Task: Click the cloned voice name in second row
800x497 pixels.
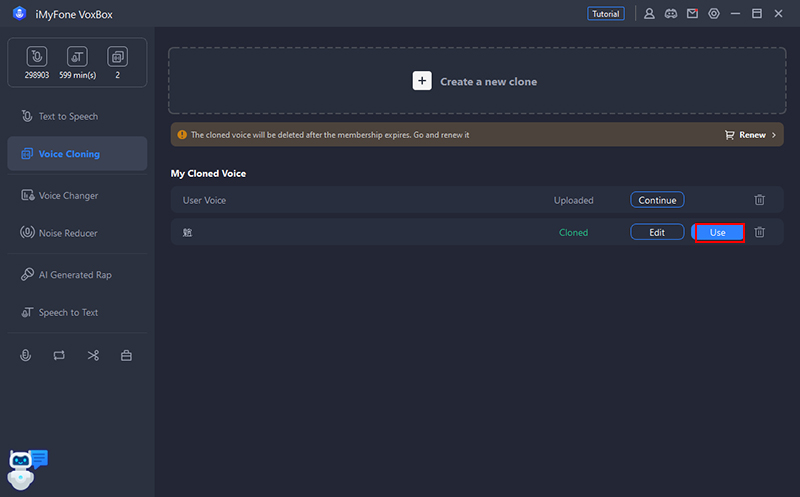Action: (187, 233)
